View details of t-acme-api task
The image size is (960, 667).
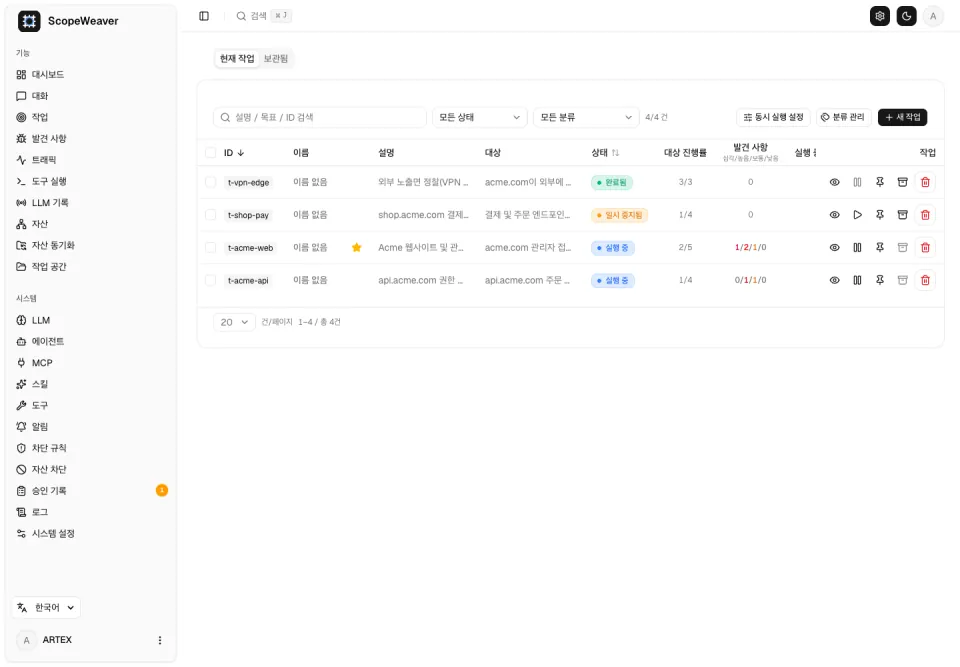click(x=834, y=280)
